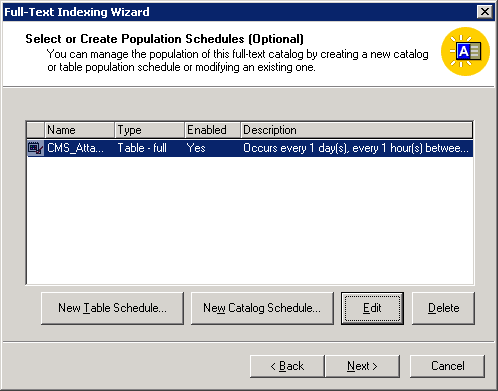Click the schedule row icon beside CMS_Atta...

[x=35, y=148]
